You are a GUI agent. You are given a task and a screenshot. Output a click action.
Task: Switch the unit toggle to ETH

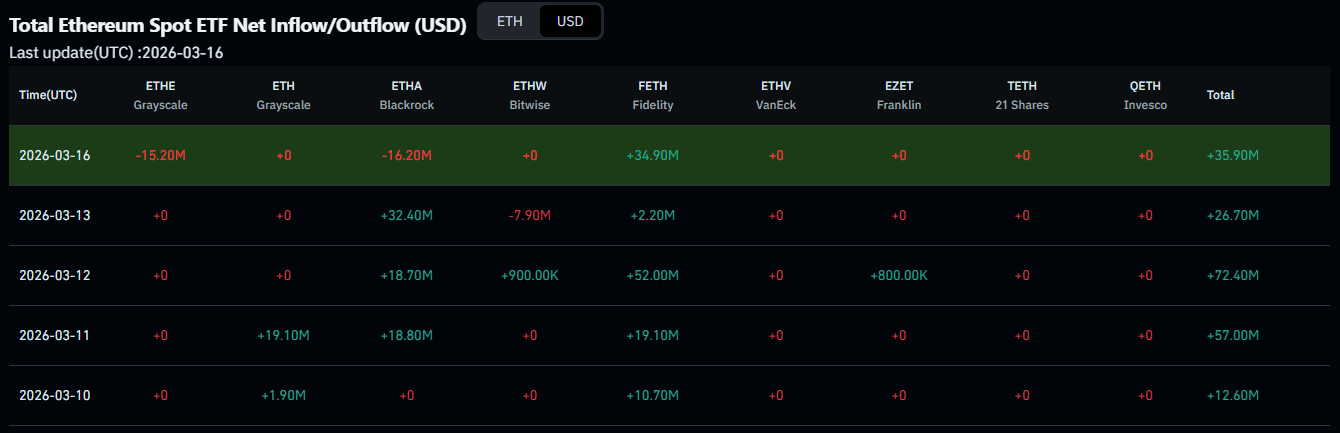[509, 21]
